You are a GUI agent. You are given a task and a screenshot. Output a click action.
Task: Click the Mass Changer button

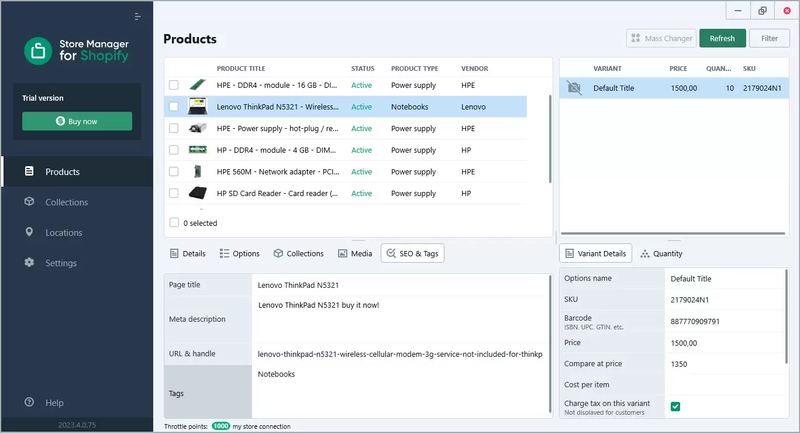click(661, 38)
